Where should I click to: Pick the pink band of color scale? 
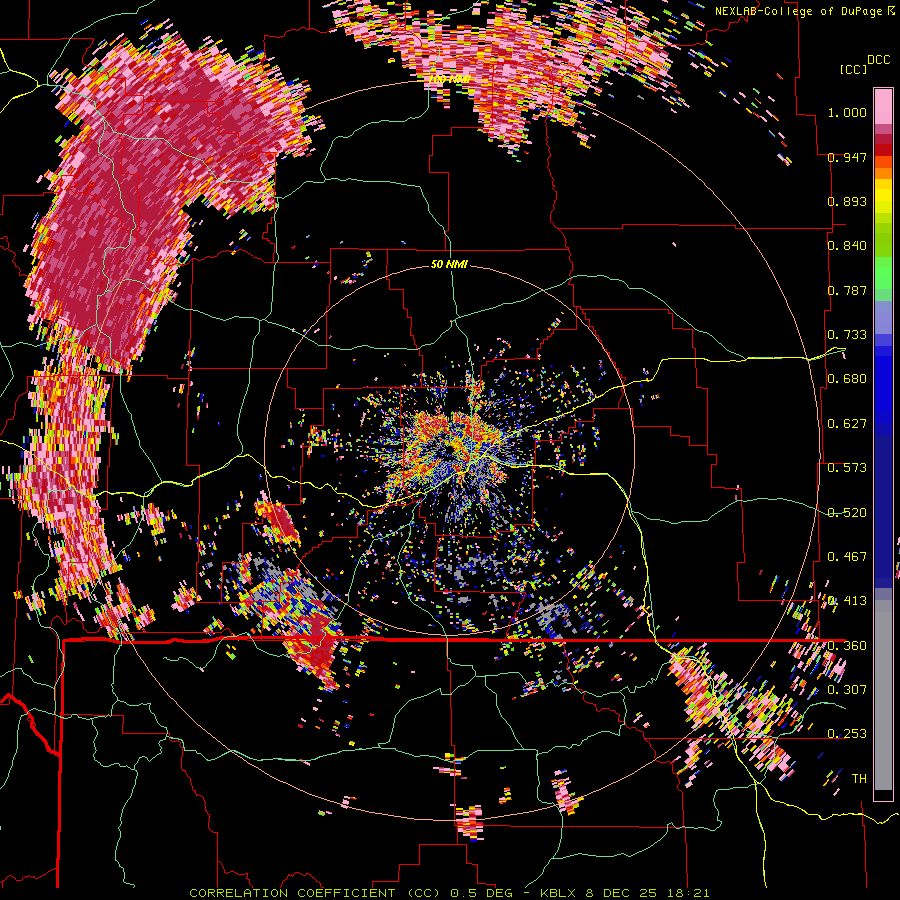[x=883, y=106]
